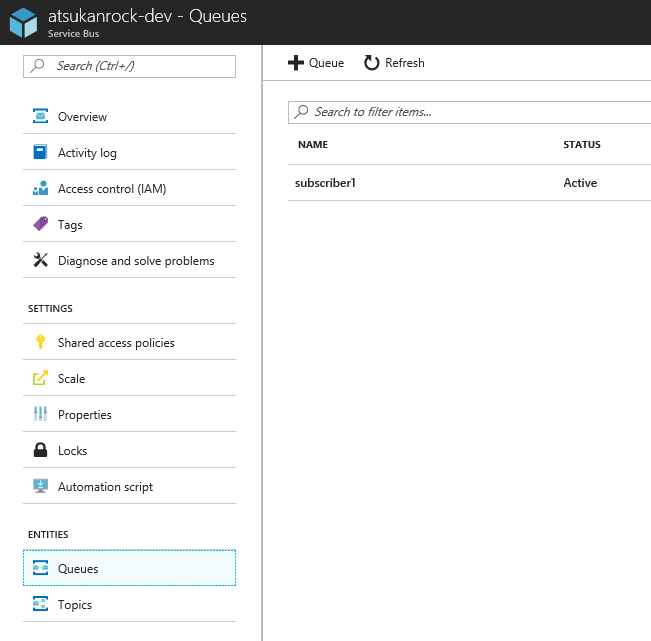Click the magnifier icon in filter box

point(301,111)
